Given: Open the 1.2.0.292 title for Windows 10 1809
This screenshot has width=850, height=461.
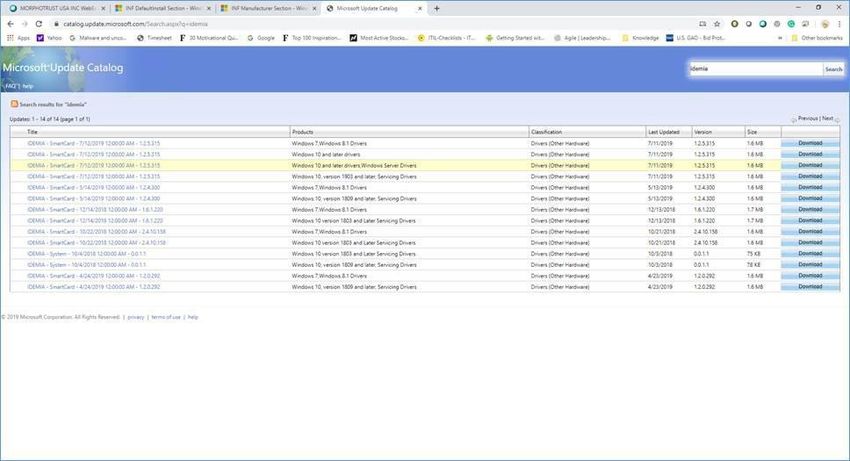Looking at the screenshot, I should tap(93, 287).
